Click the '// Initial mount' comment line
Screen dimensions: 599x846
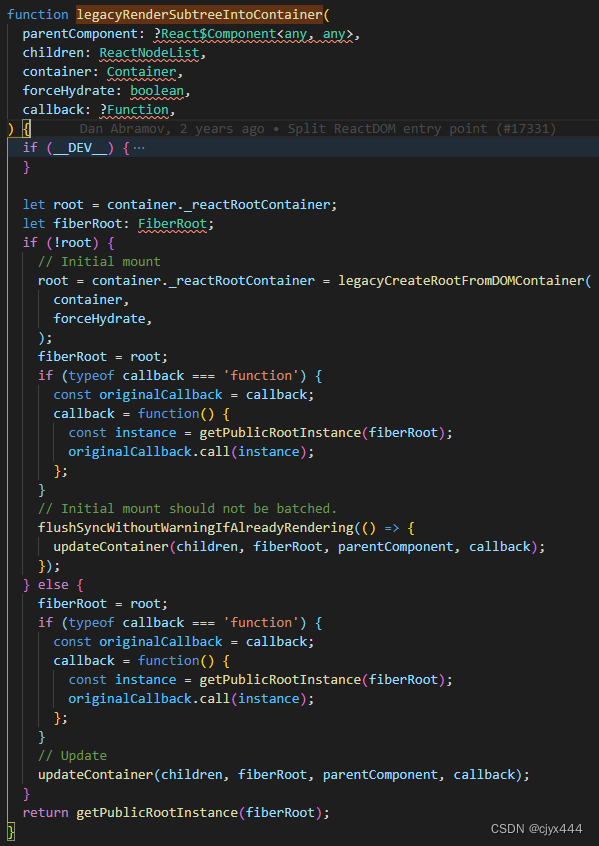(99, 262)
